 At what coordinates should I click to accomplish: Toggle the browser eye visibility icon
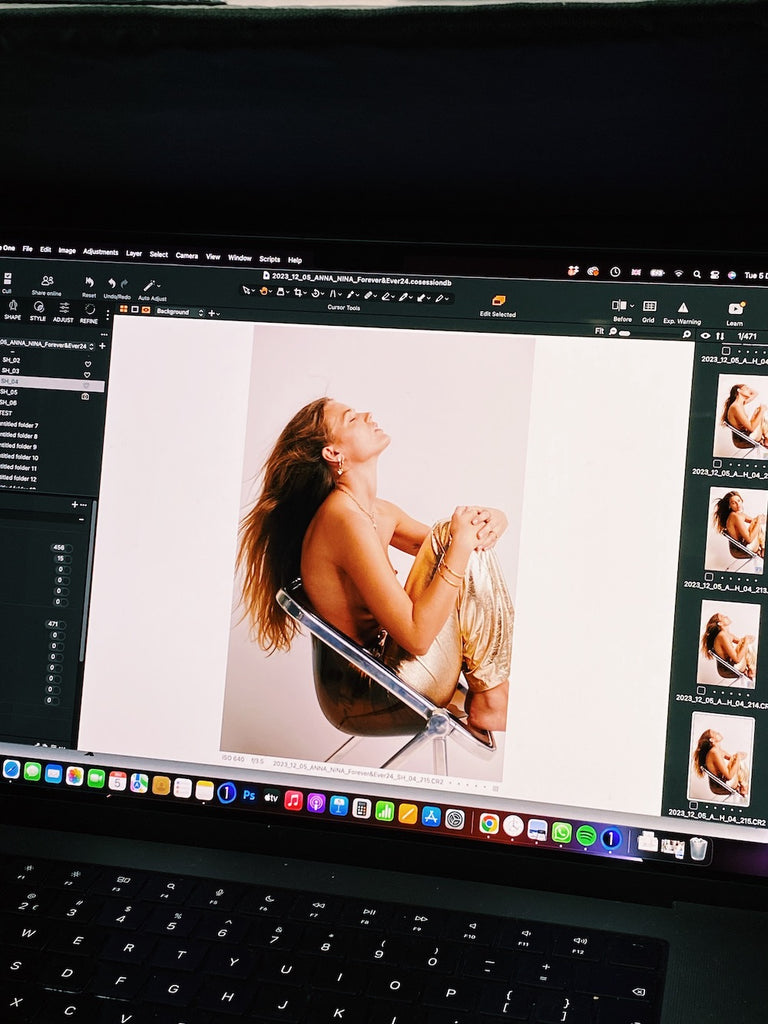705,335
